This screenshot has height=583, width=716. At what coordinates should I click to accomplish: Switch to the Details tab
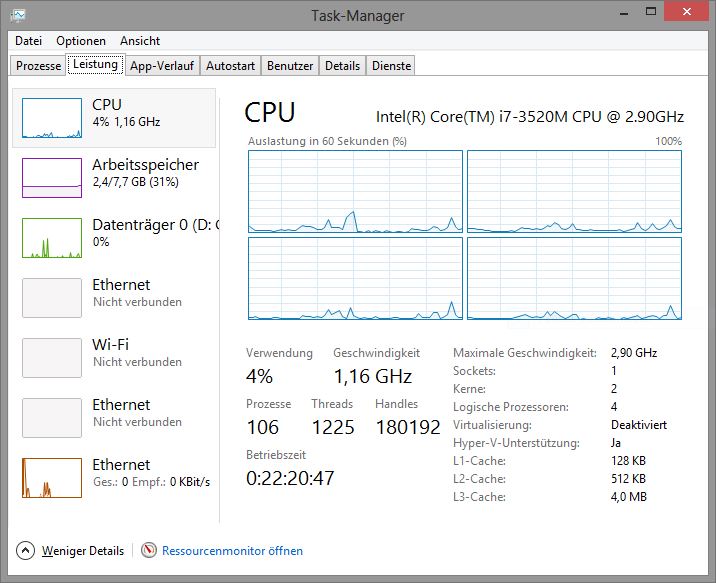342,66
